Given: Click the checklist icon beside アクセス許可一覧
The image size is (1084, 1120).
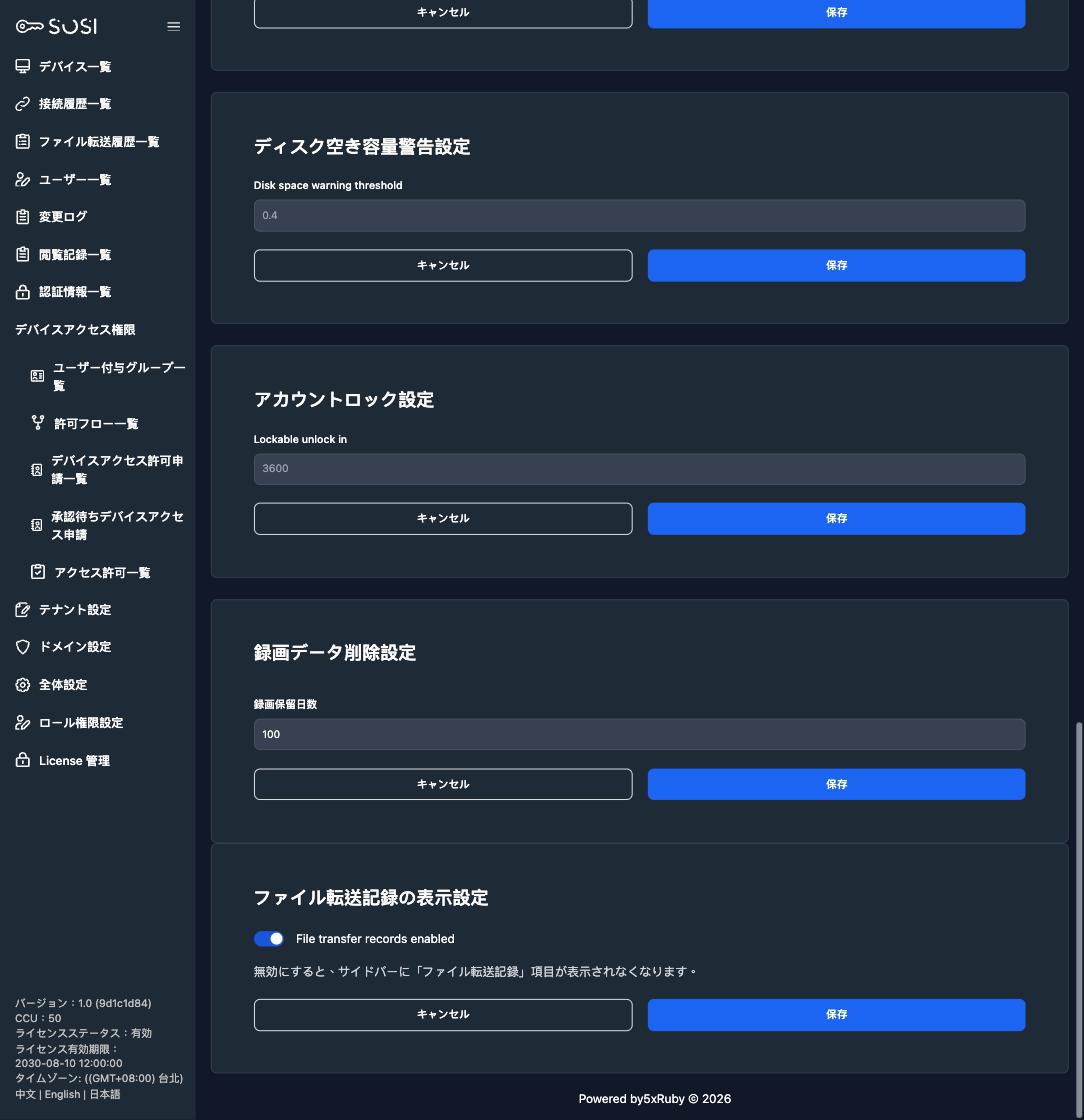Looking at the screenshot, I should (38, 571).
